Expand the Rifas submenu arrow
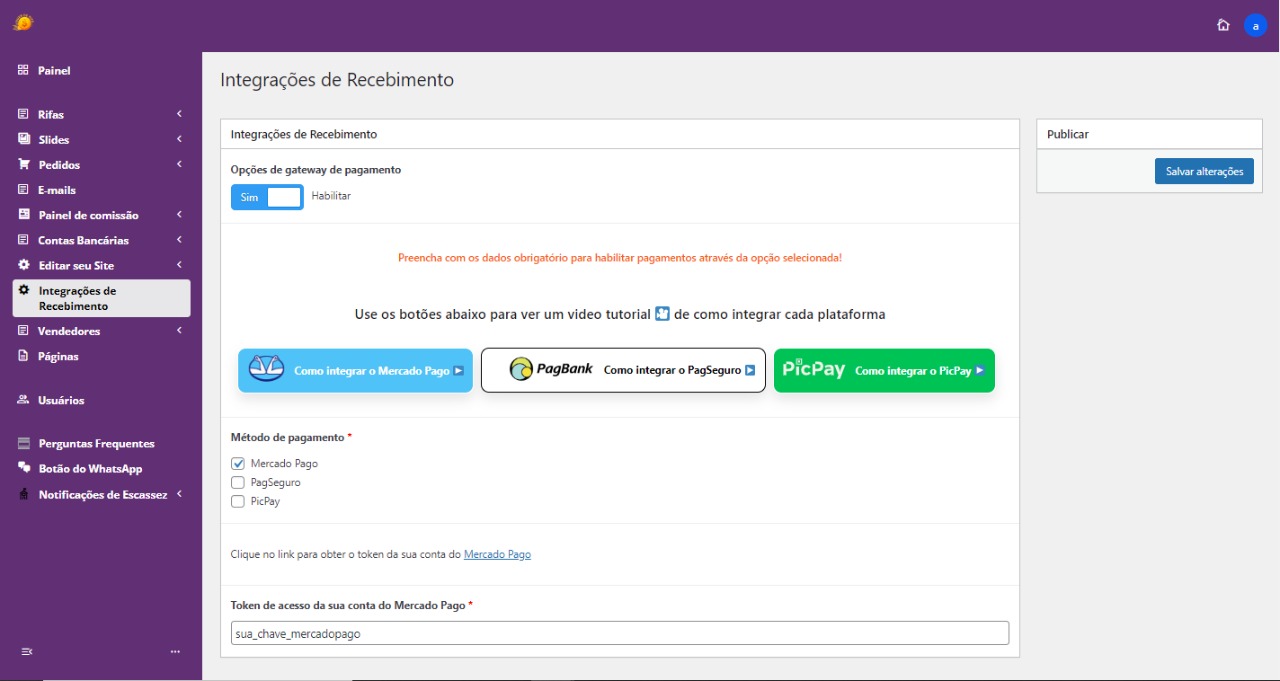 coord(179,114)
